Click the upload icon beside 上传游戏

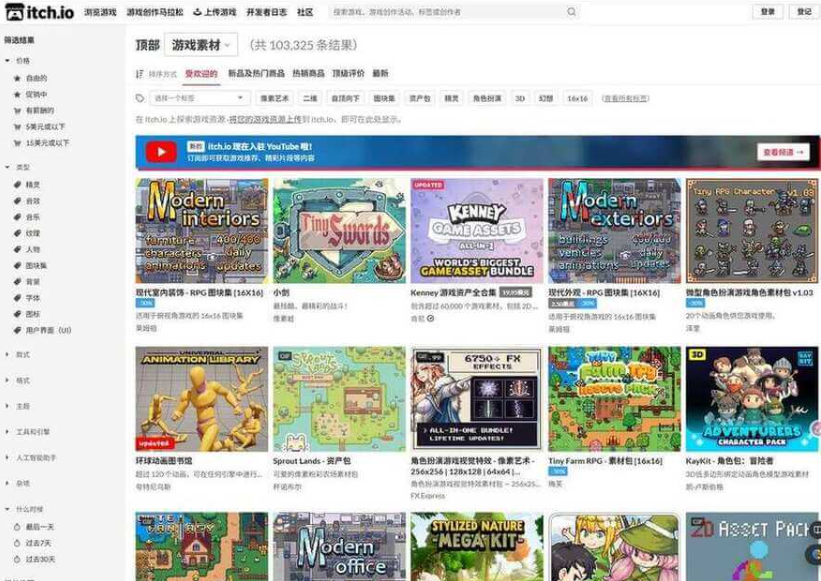pyautogui.click(x=197, y=12)
